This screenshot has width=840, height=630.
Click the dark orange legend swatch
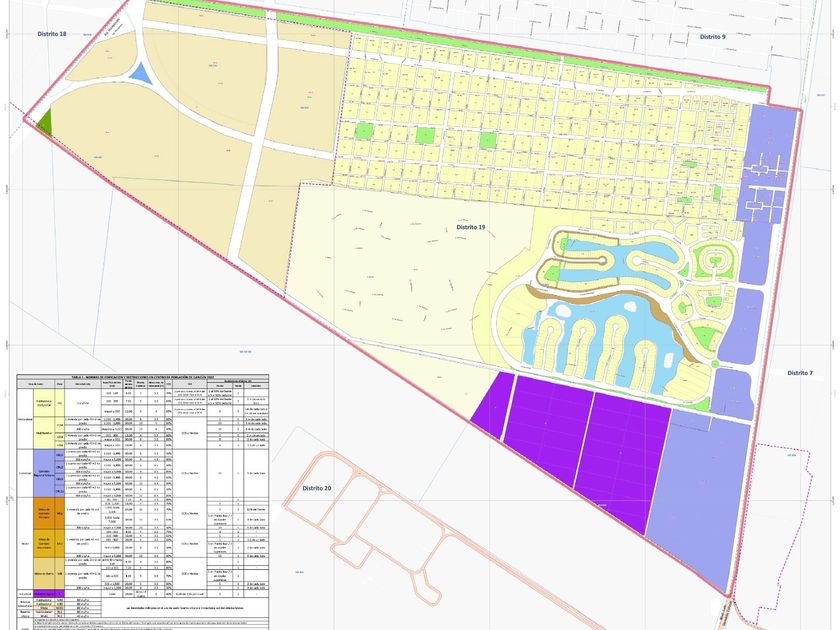point(49,513)
